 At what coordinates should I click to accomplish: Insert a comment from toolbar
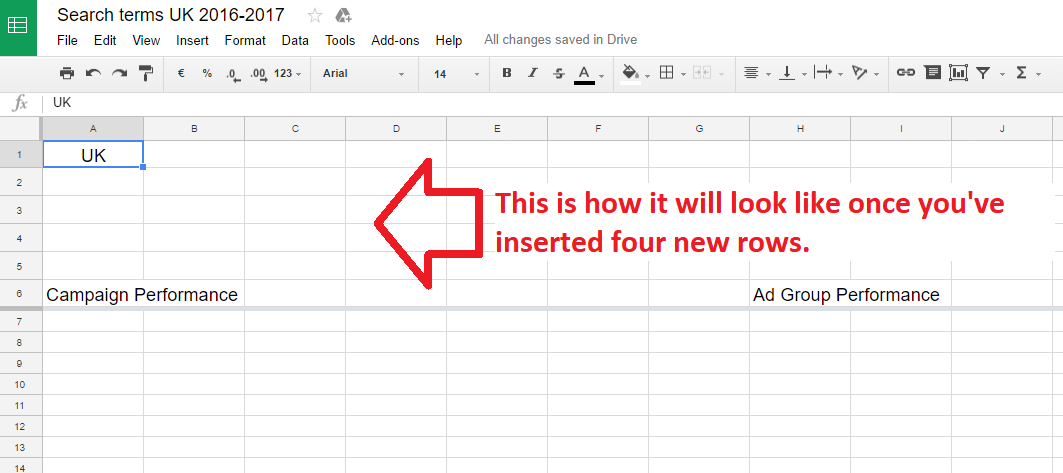tap(932, 73)
